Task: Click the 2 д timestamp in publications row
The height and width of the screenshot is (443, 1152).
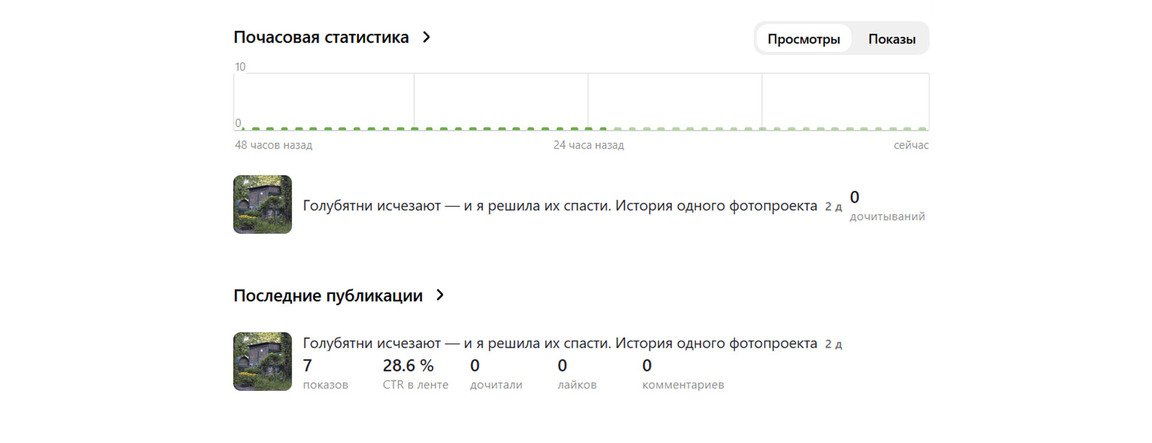Action: click(833, 344)
